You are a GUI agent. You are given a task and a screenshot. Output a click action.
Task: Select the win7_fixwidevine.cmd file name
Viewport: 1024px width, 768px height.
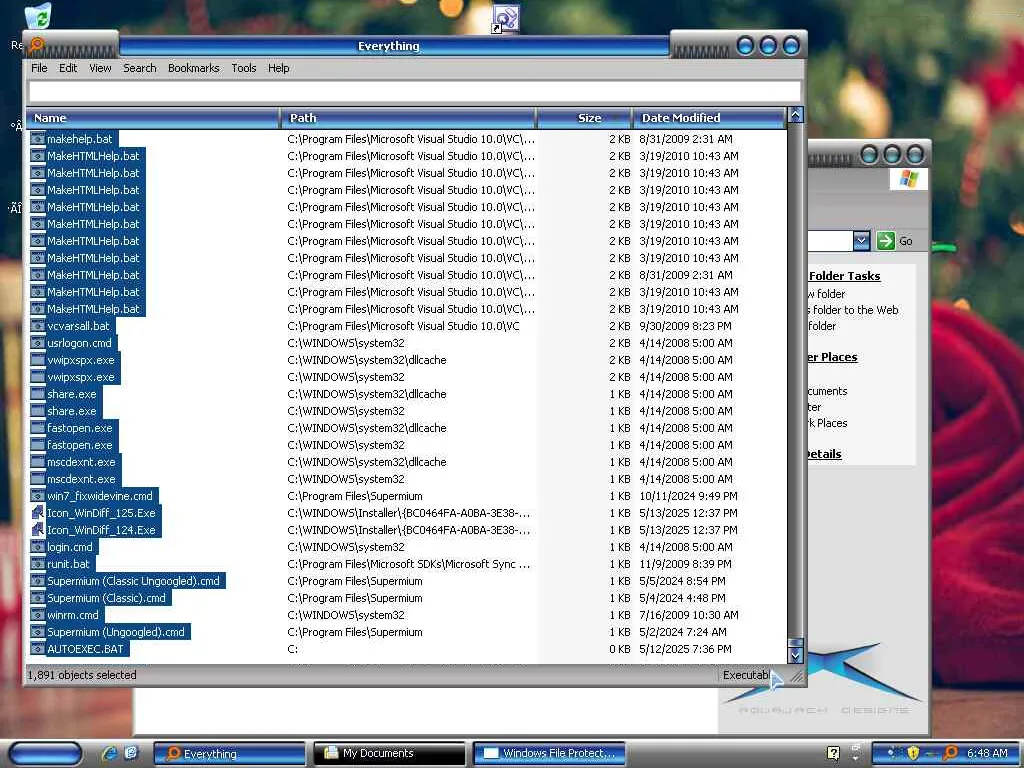(100, 496)
